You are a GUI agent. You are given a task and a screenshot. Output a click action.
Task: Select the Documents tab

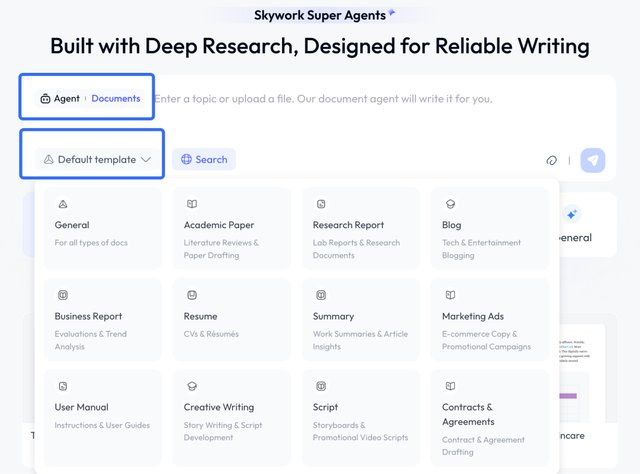[x=116, y=98]
